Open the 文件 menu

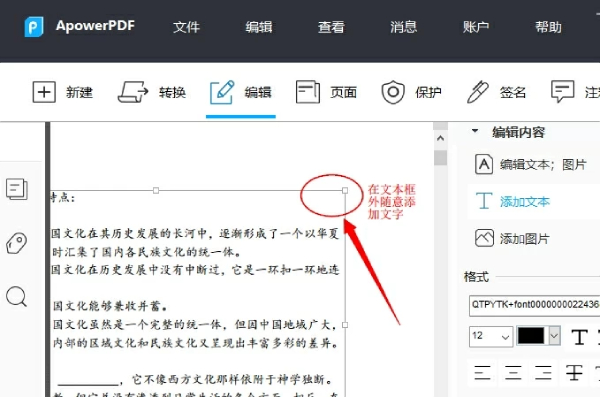[186, 27]
